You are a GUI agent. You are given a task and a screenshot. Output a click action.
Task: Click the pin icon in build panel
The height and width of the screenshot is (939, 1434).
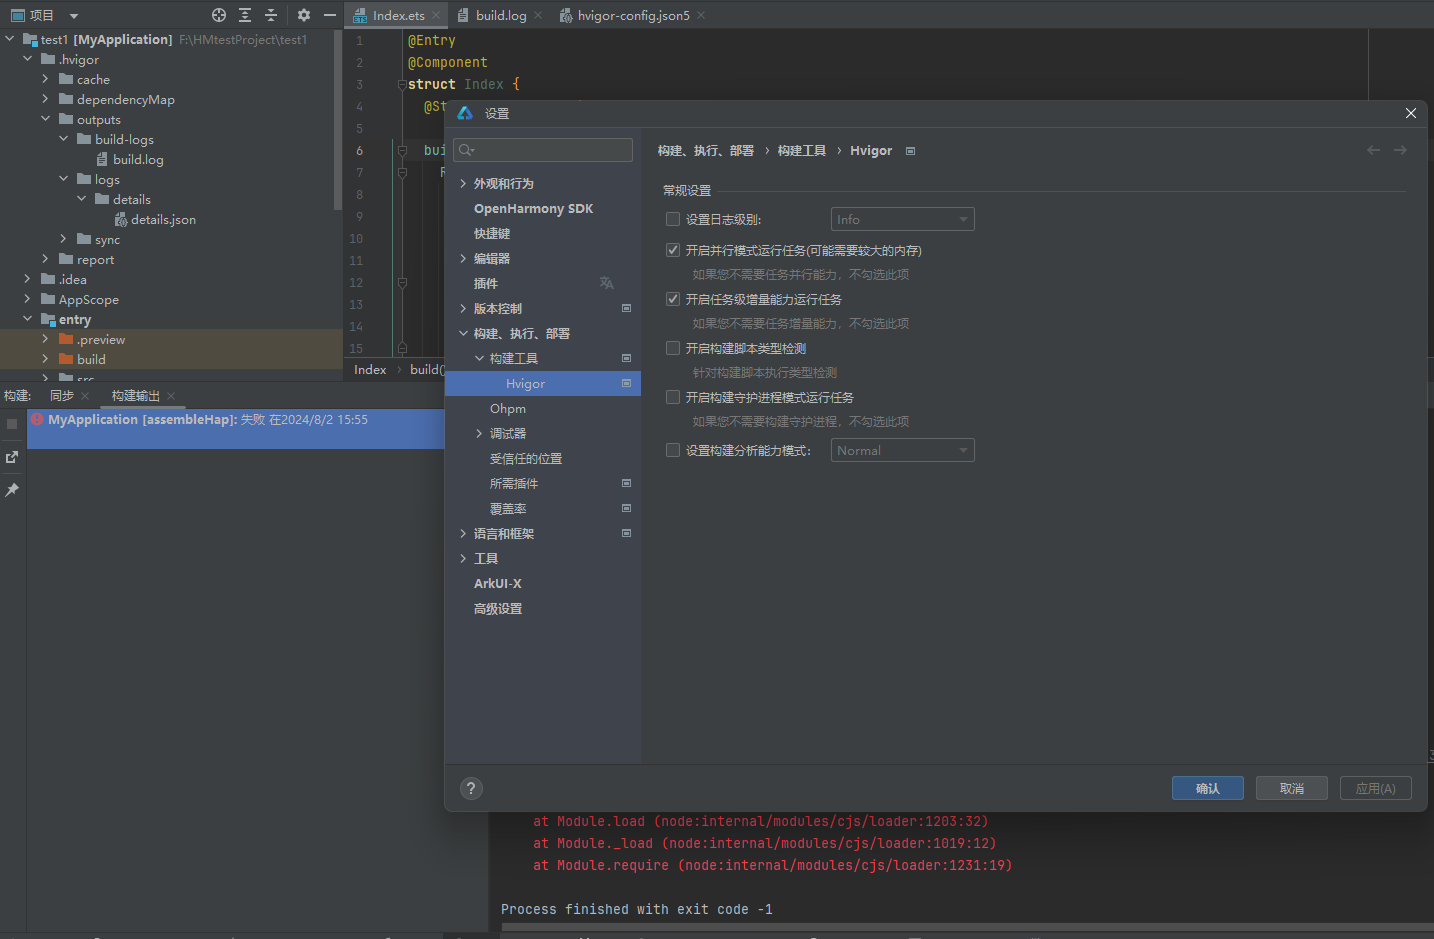(x=12, y=490)
